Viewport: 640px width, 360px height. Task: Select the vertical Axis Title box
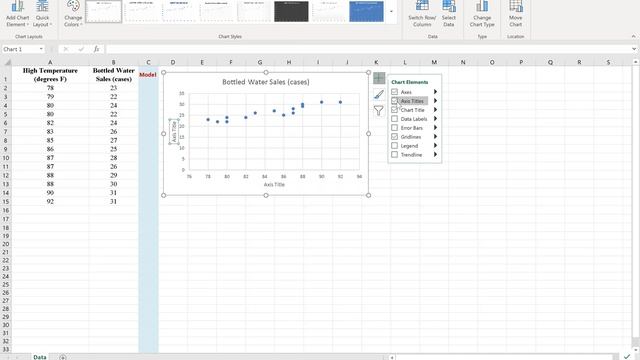tap(174, 132)
